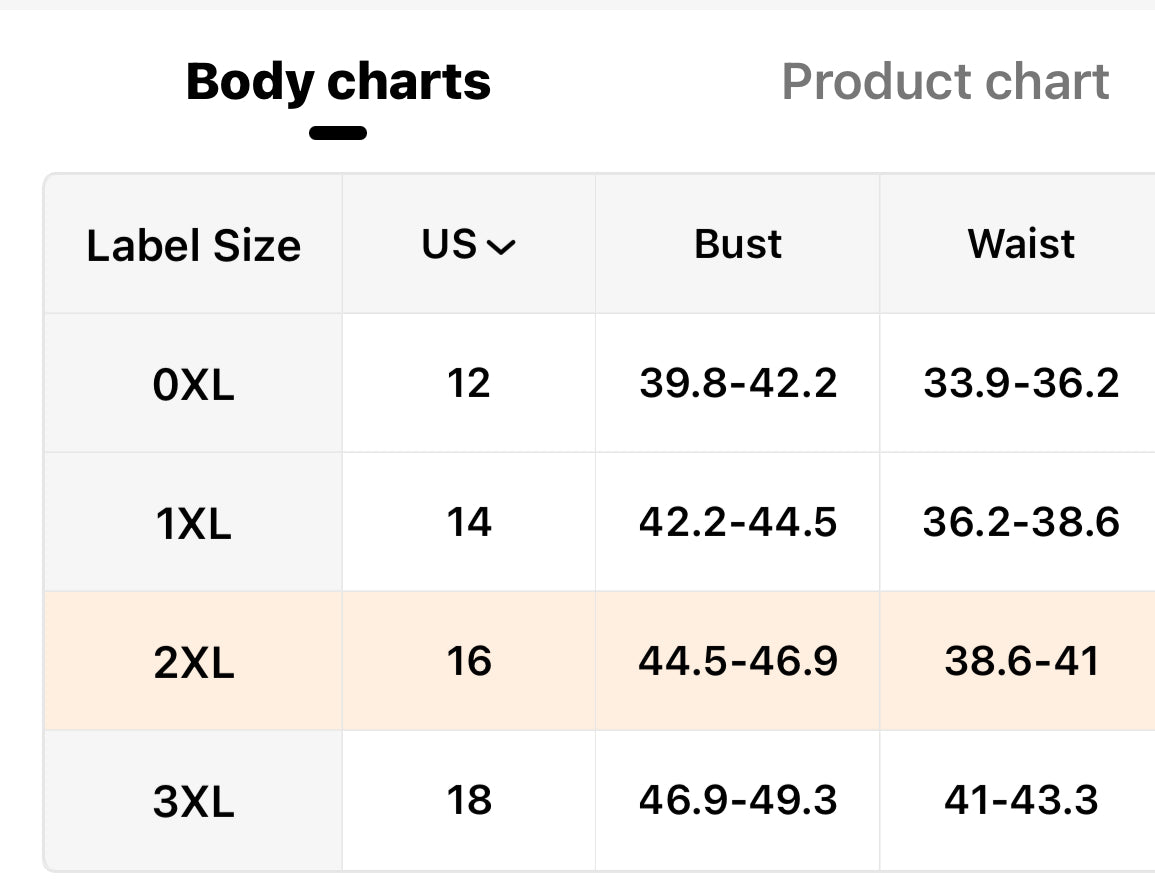Click US size 14 cell
1155x884 pixels.
[x=469, y=522]
